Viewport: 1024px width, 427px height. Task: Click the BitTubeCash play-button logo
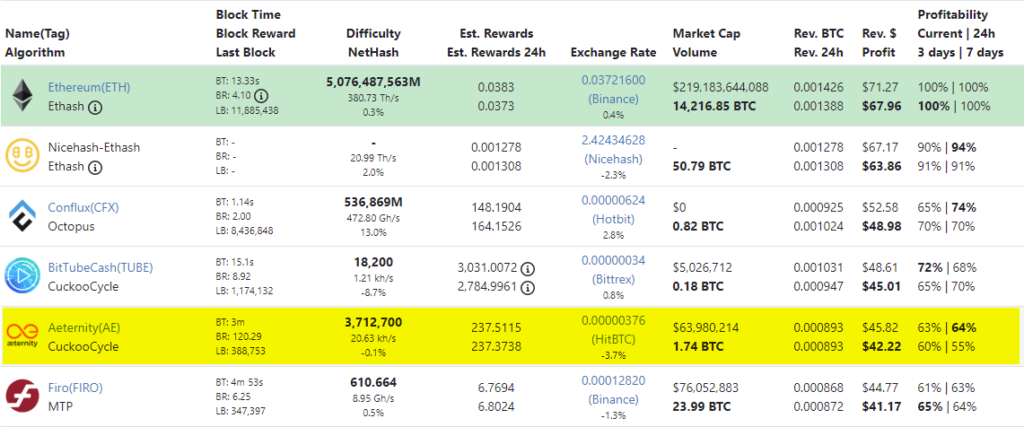(22, 276)
